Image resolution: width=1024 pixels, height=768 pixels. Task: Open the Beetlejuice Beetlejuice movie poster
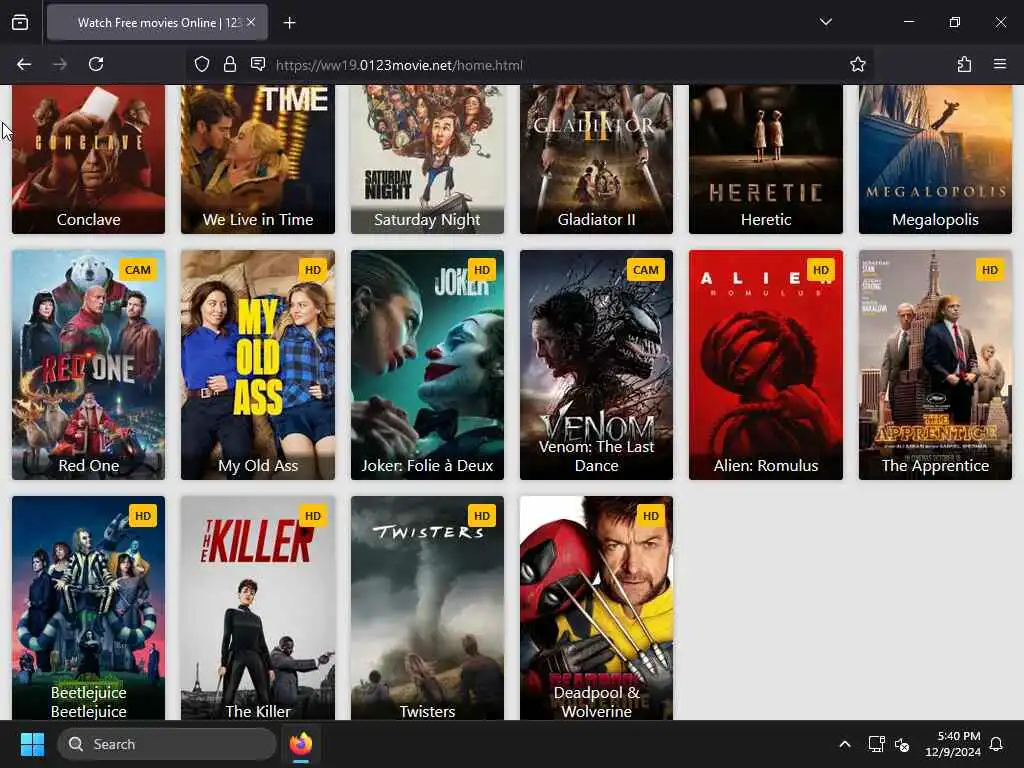click(88, 608)
